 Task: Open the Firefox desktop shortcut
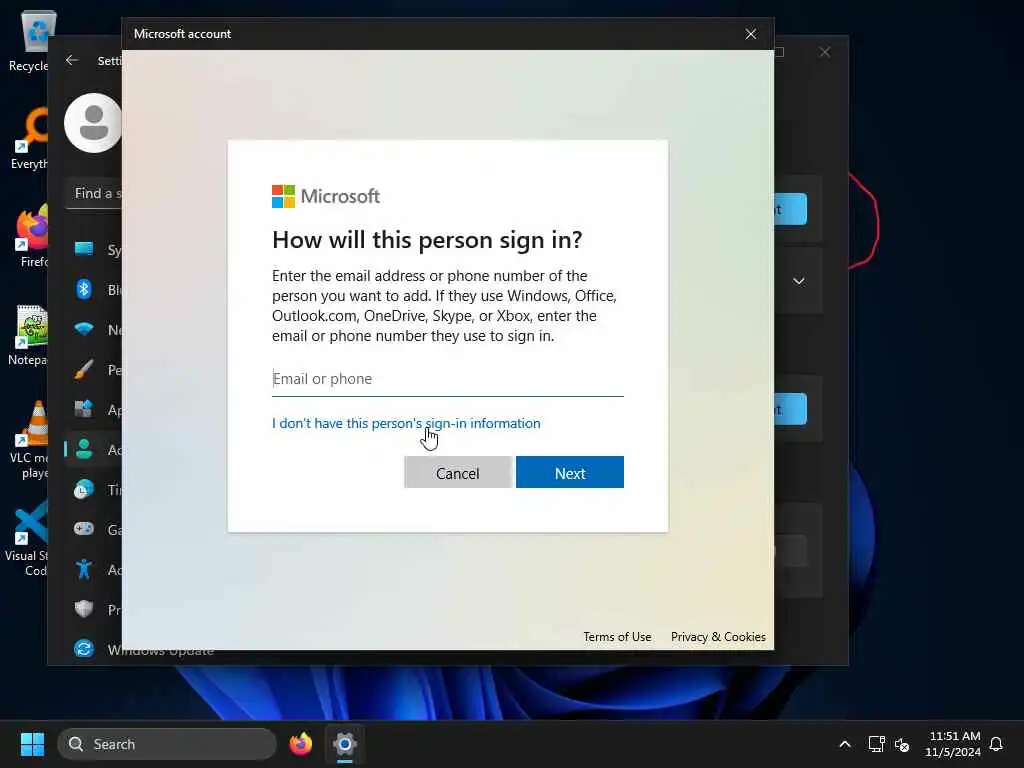point(30,236)
